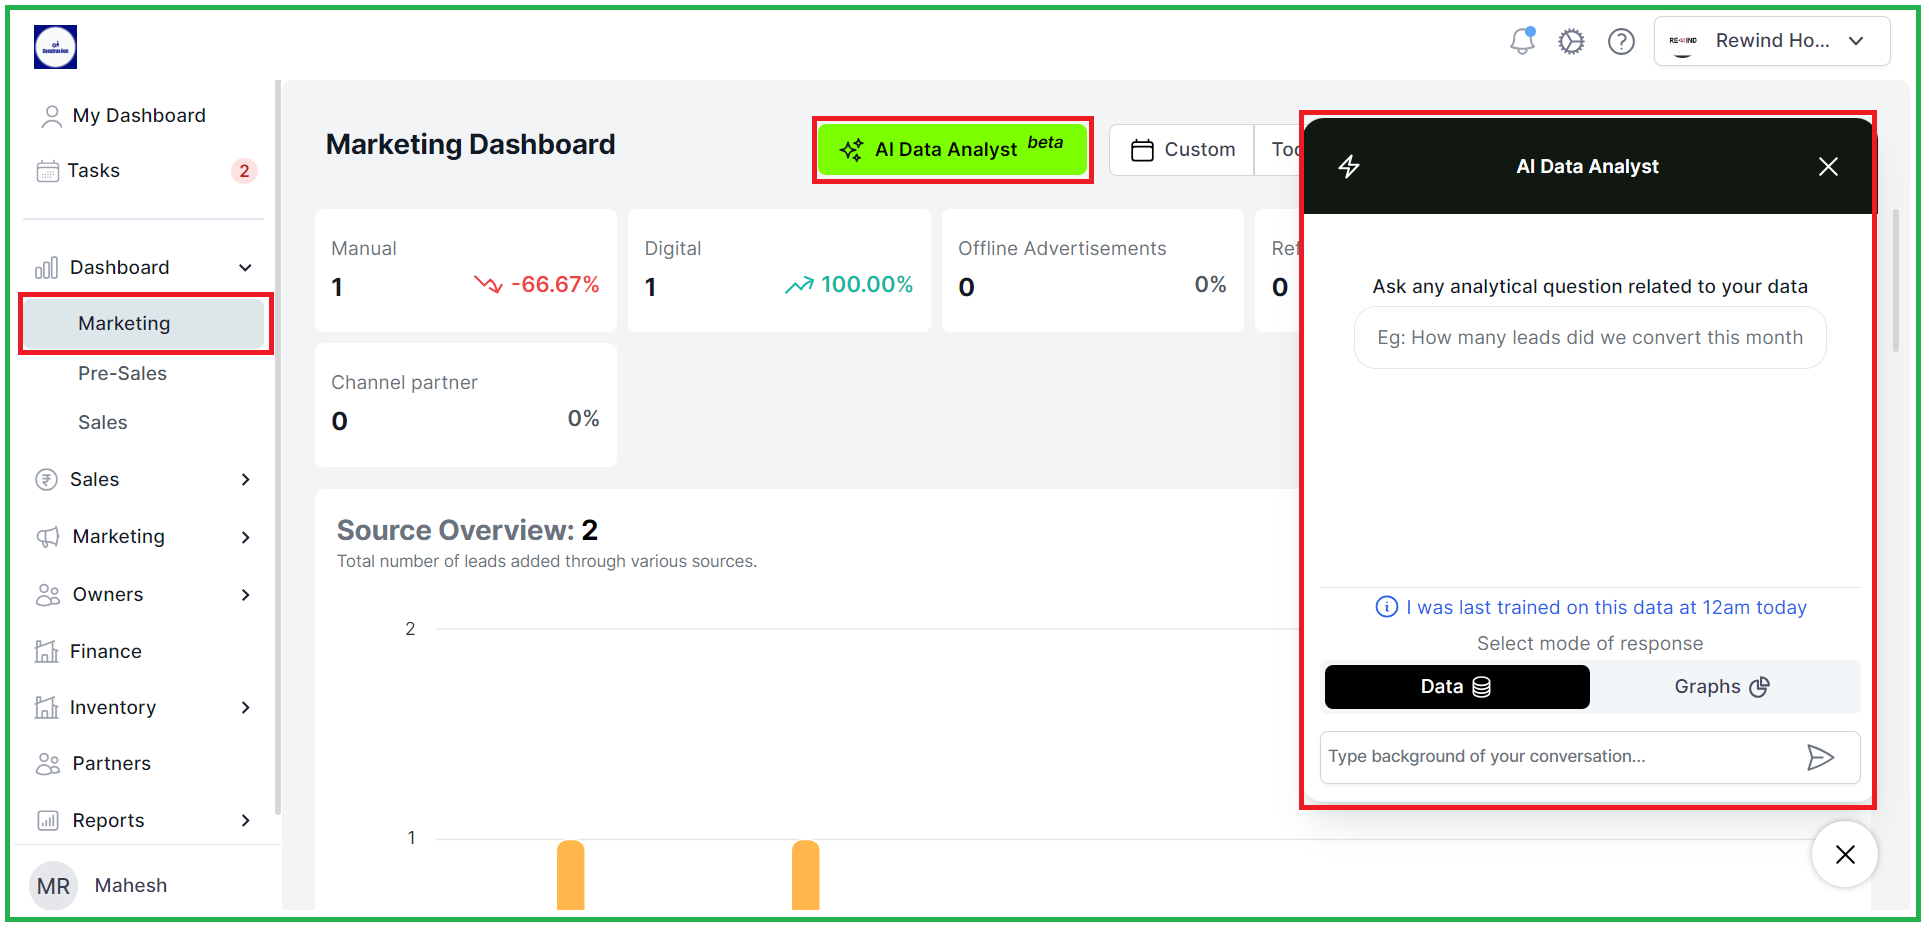Viewport: 1929px width, 929px height.
Task: Click the analytical question example field
Action: (x=1590, y=338)
